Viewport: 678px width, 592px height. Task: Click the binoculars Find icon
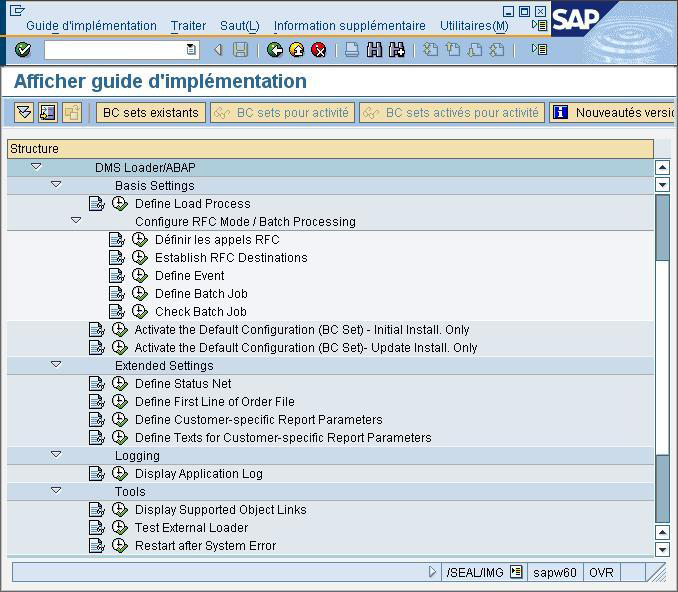click(375, 50)
